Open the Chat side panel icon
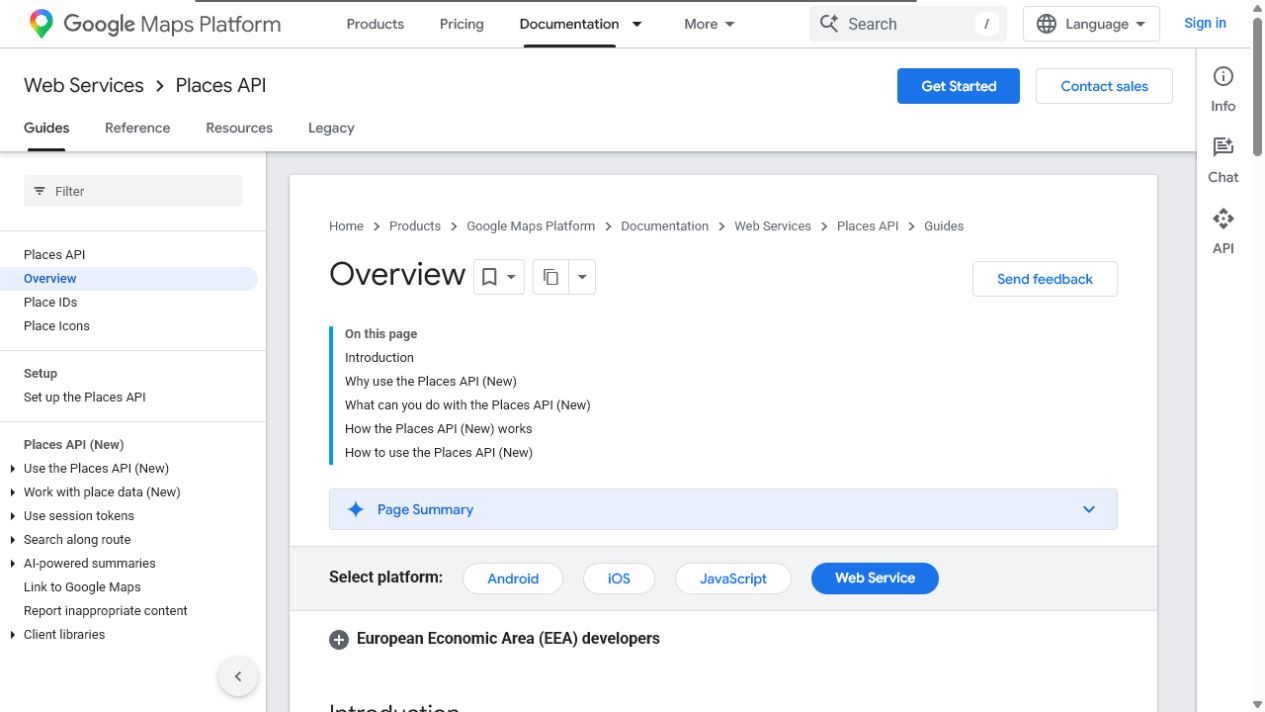Screen dimensions: 1265x712 point(1223,147)
